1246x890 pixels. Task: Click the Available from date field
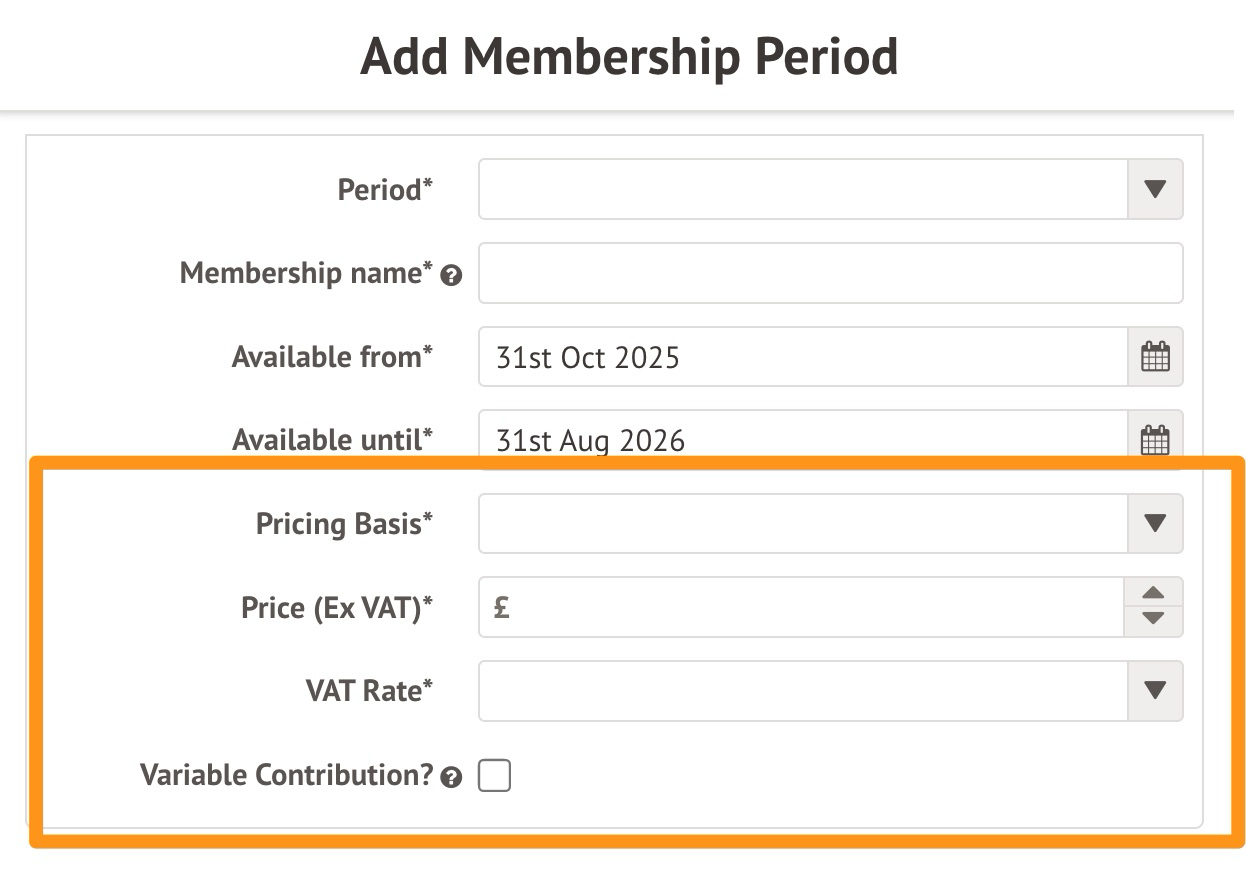pyautogui.click(x=802, y=357)
